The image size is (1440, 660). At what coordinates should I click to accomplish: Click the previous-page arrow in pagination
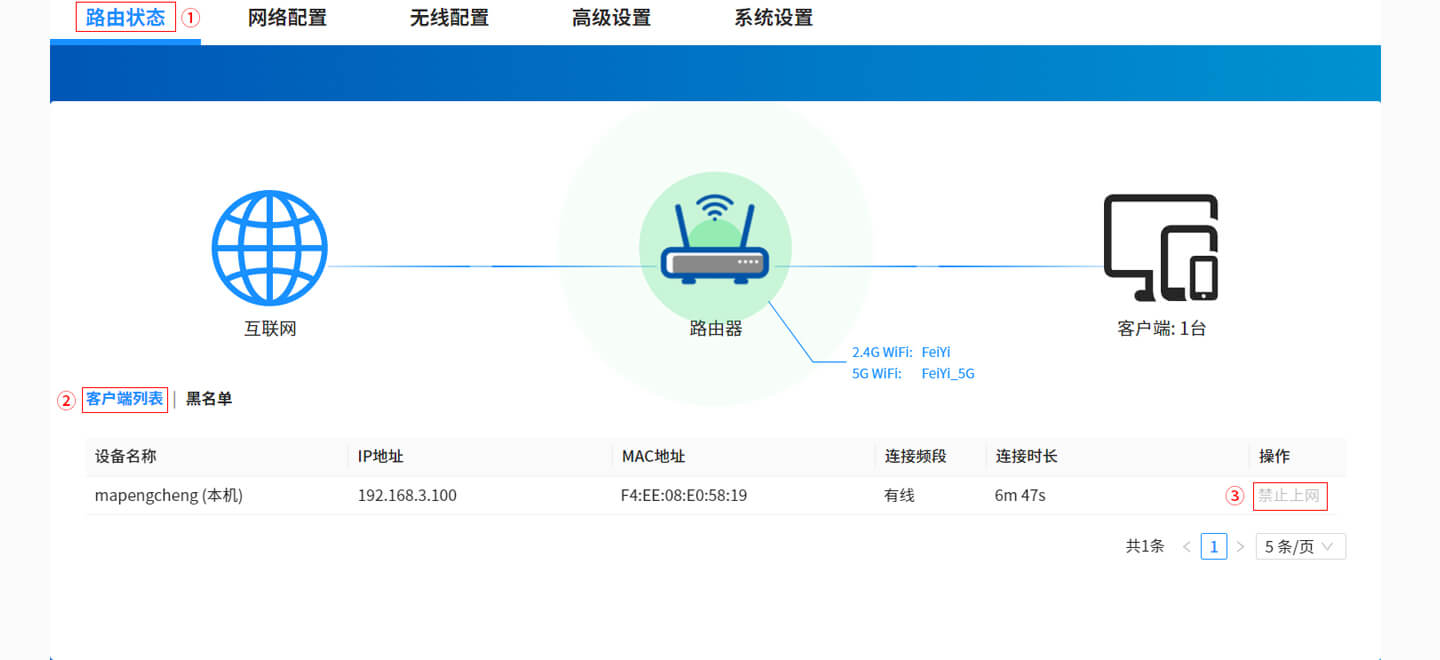pos(1186,546)
